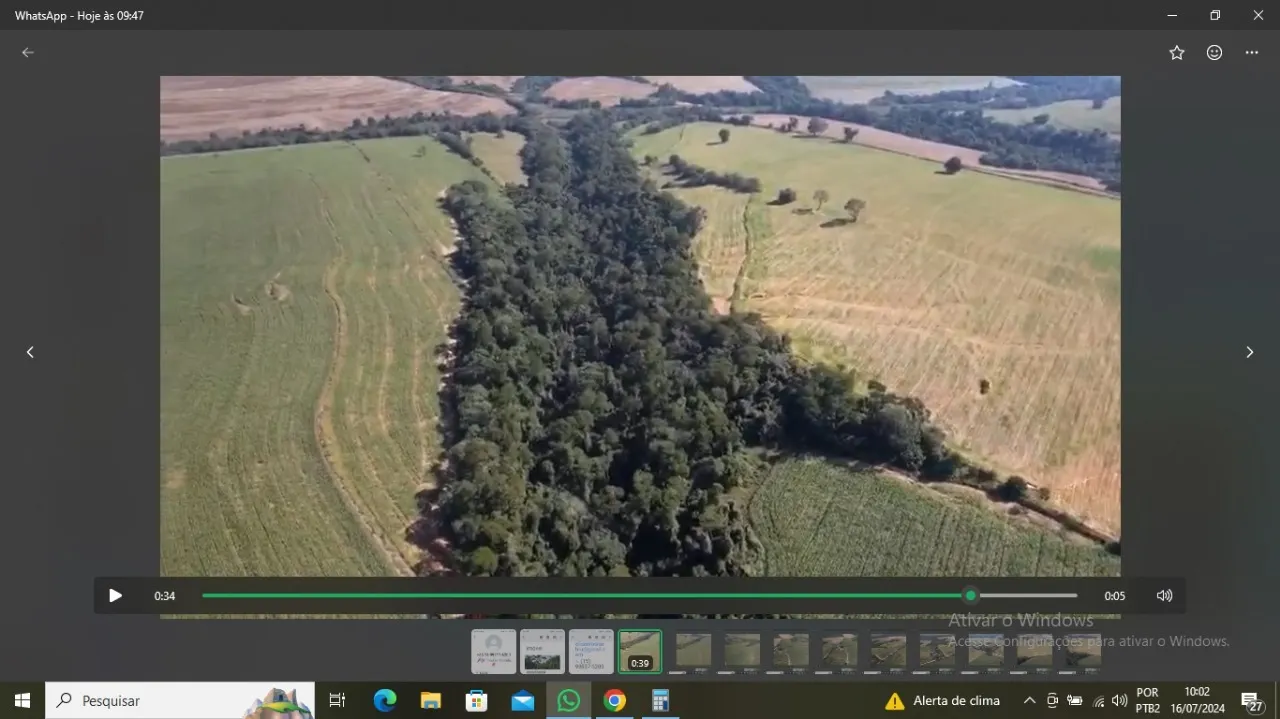The height and width of the screenshot is (719, 1280).
Task: Maximize or restore the WhatsApp window
Action: click(1215, 15)
